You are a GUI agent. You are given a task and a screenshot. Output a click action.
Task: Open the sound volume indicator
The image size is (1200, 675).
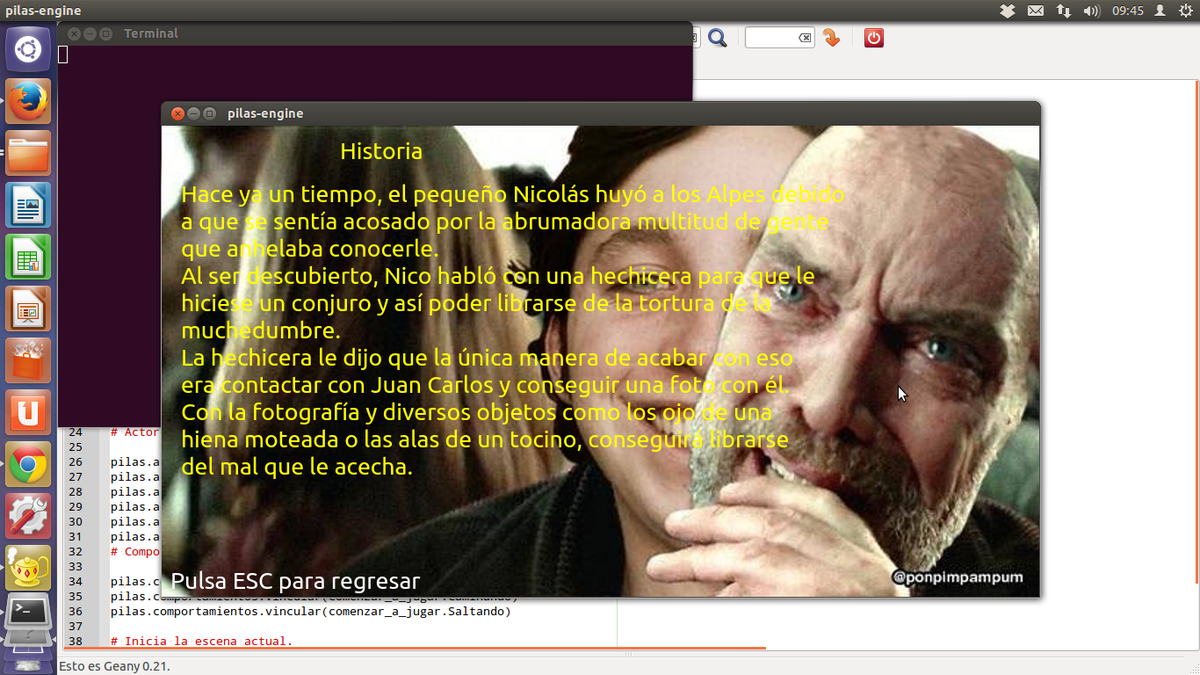coord(1092,11)
